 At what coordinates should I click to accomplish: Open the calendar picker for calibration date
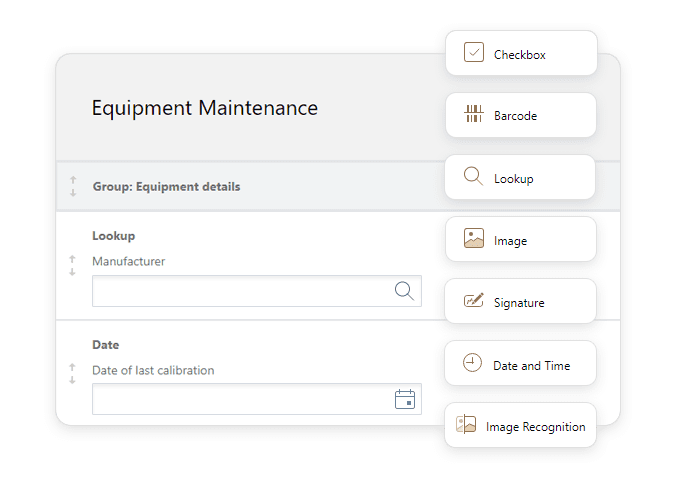[405, 399]
